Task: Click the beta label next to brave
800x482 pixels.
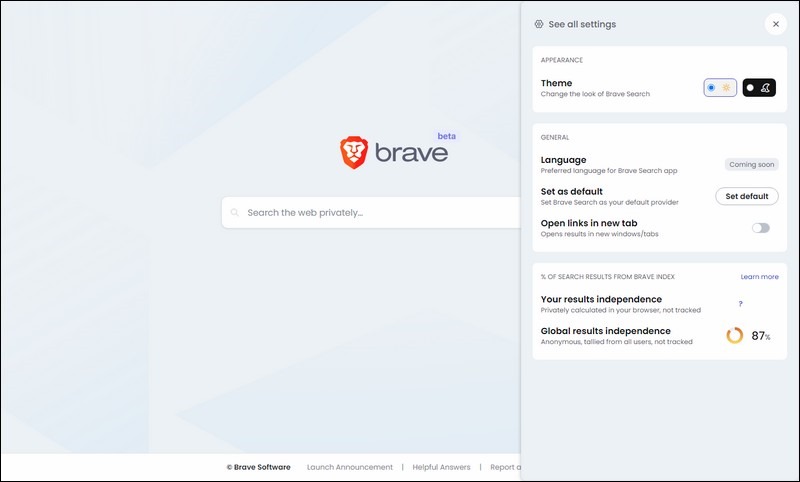Action: [x=446, y=136]
